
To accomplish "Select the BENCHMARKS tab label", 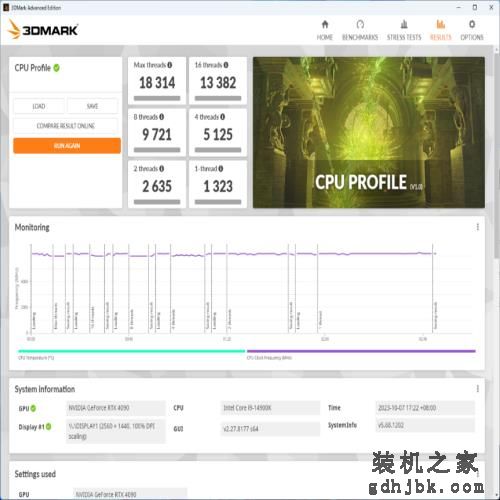I will (x=360, y=37).
